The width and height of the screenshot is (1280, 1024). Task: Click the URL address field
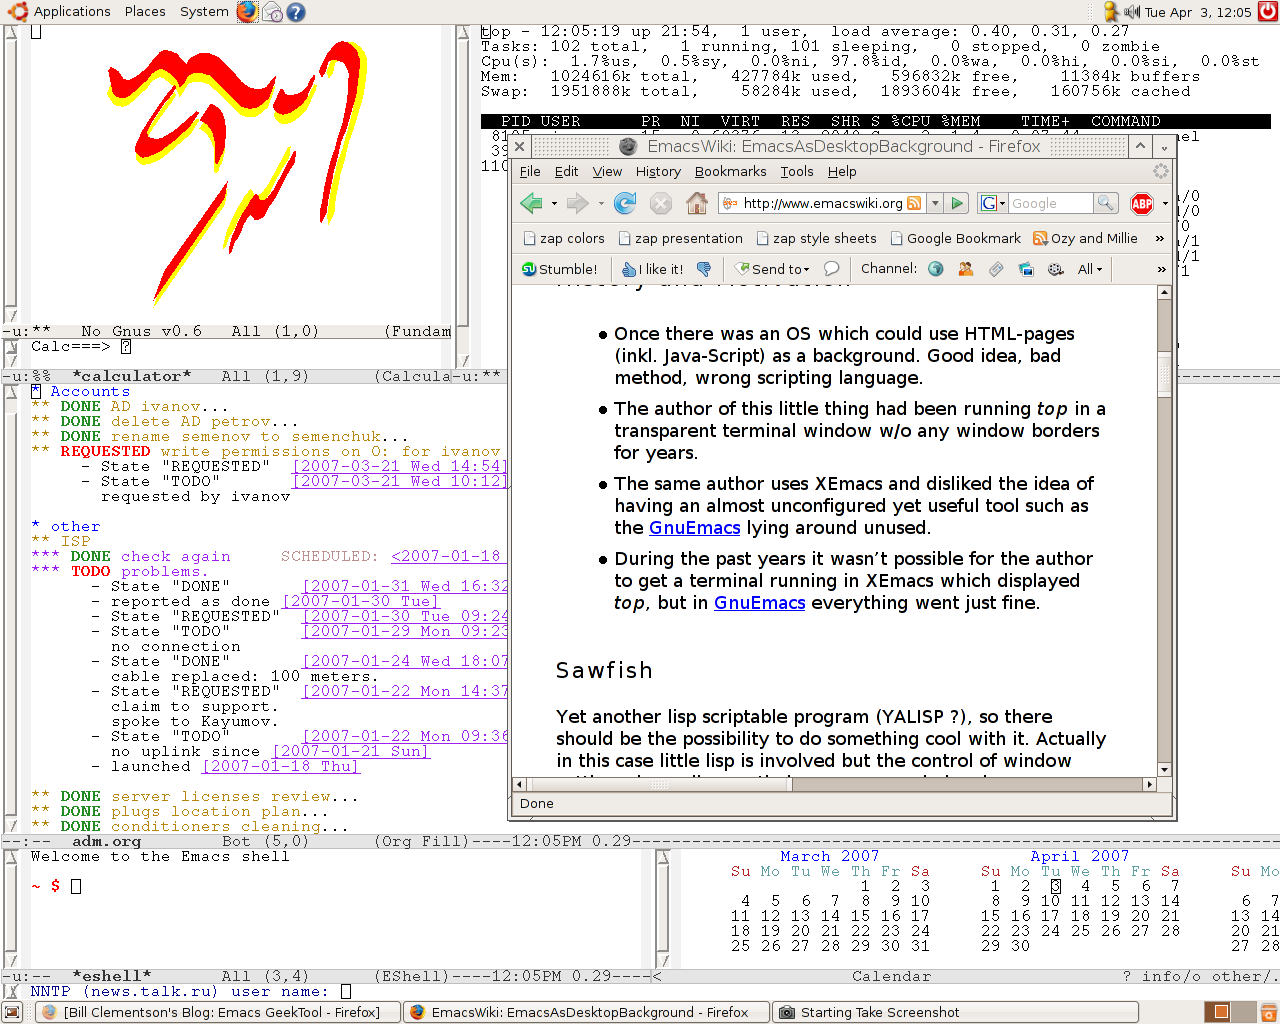coord(822,203)
